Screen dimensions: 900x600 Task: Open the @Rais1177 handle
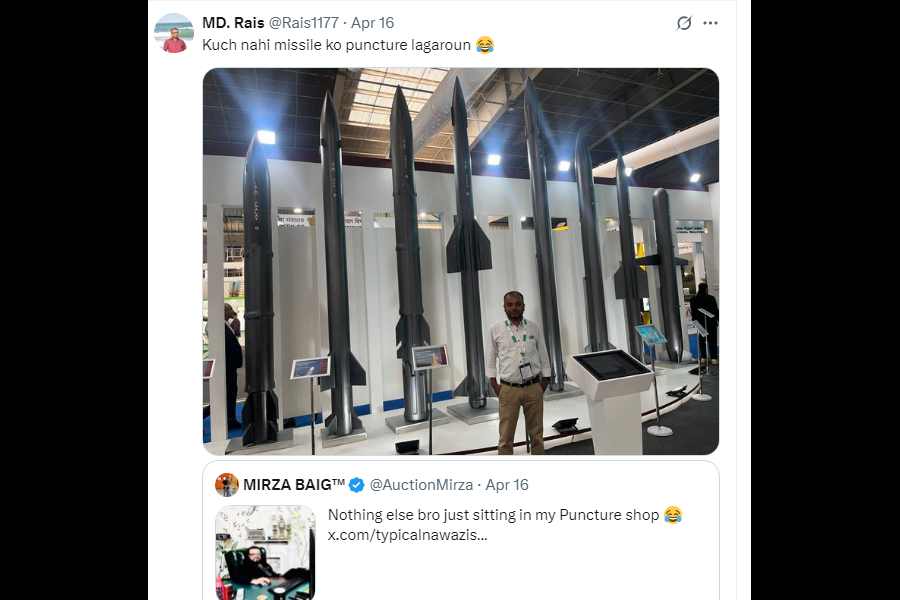[303, 22]
